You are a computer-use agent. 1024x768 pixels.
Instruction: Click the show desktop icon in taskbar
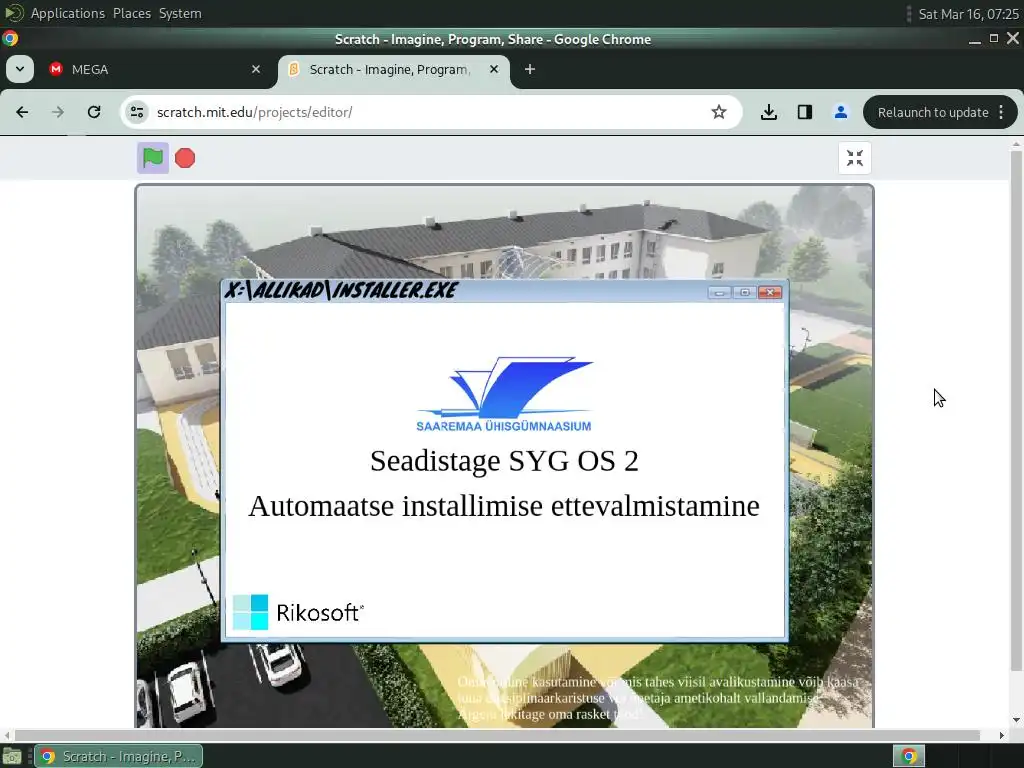click(12, 756)
